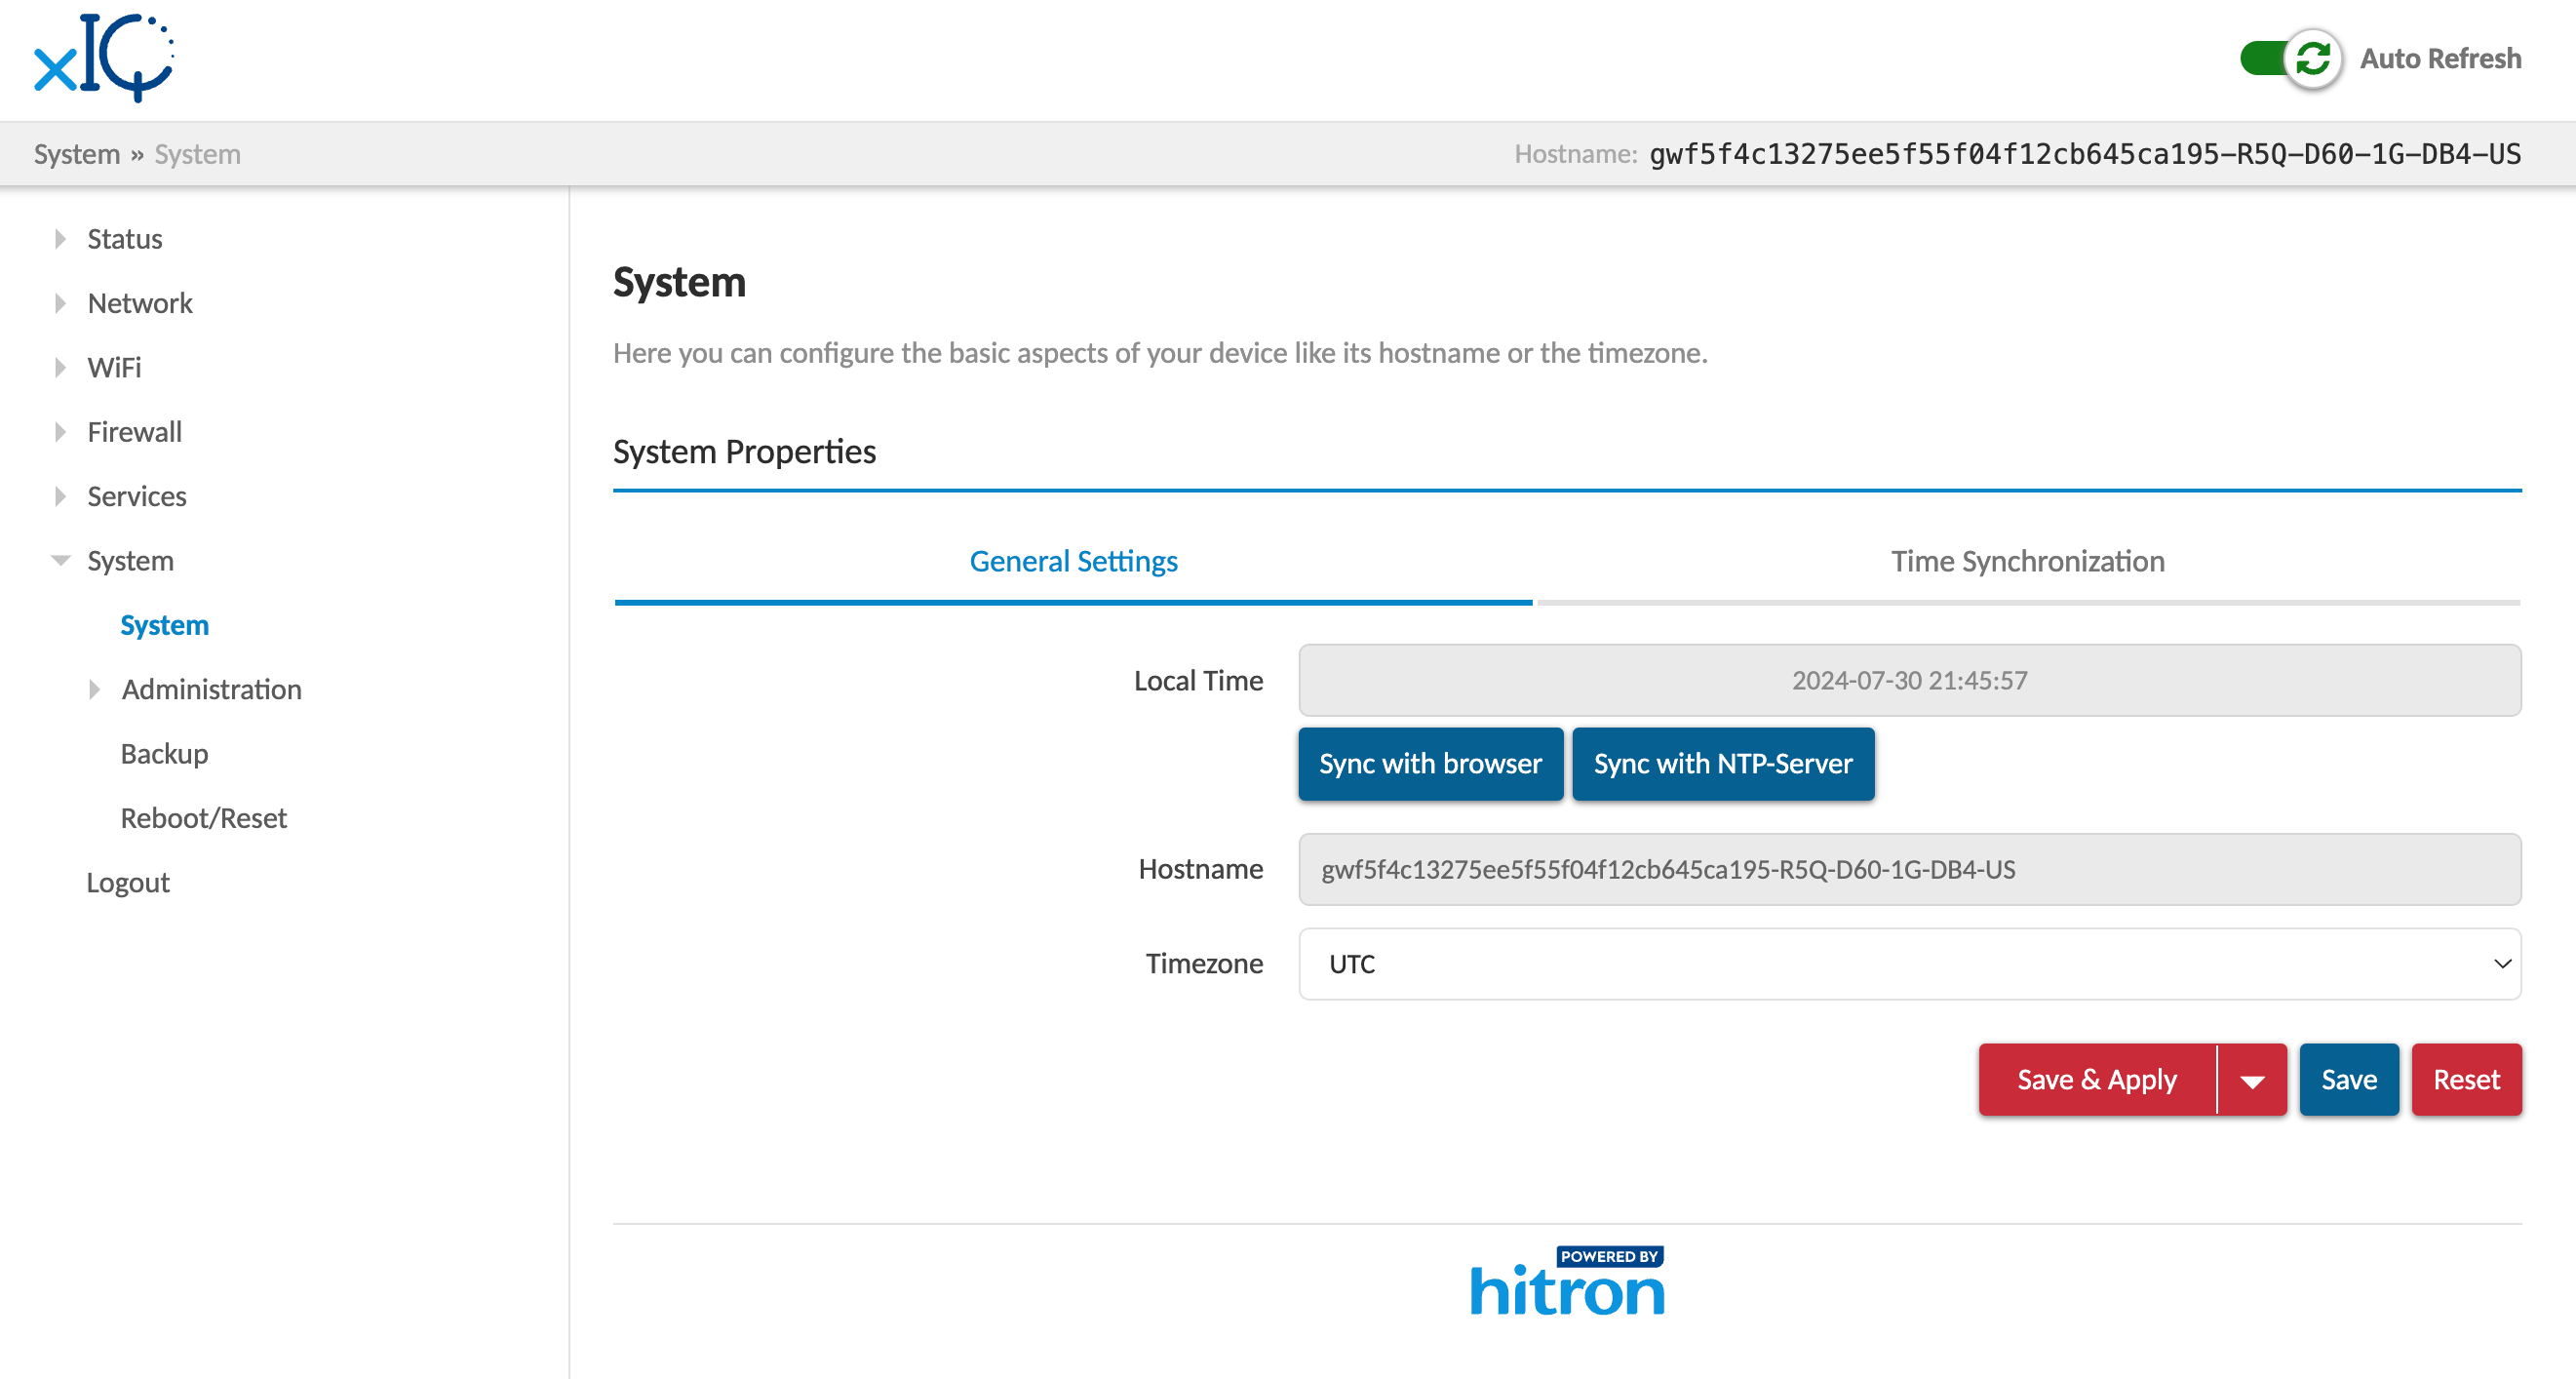Expand the Administration submenu arrow

94,689
